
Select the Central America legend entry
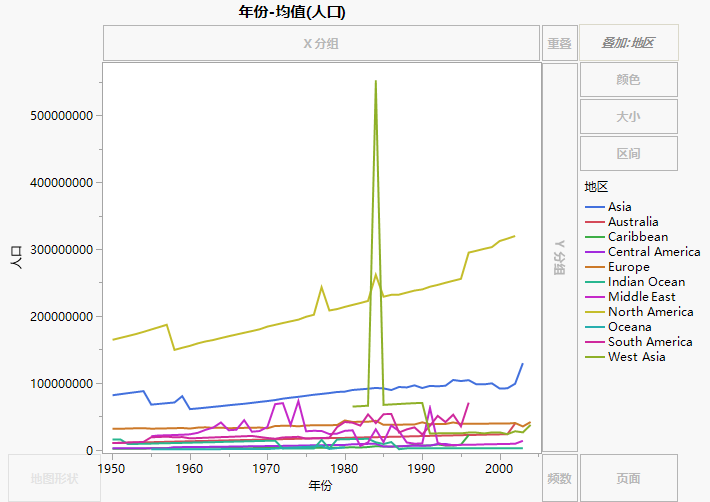pos(643,252)
